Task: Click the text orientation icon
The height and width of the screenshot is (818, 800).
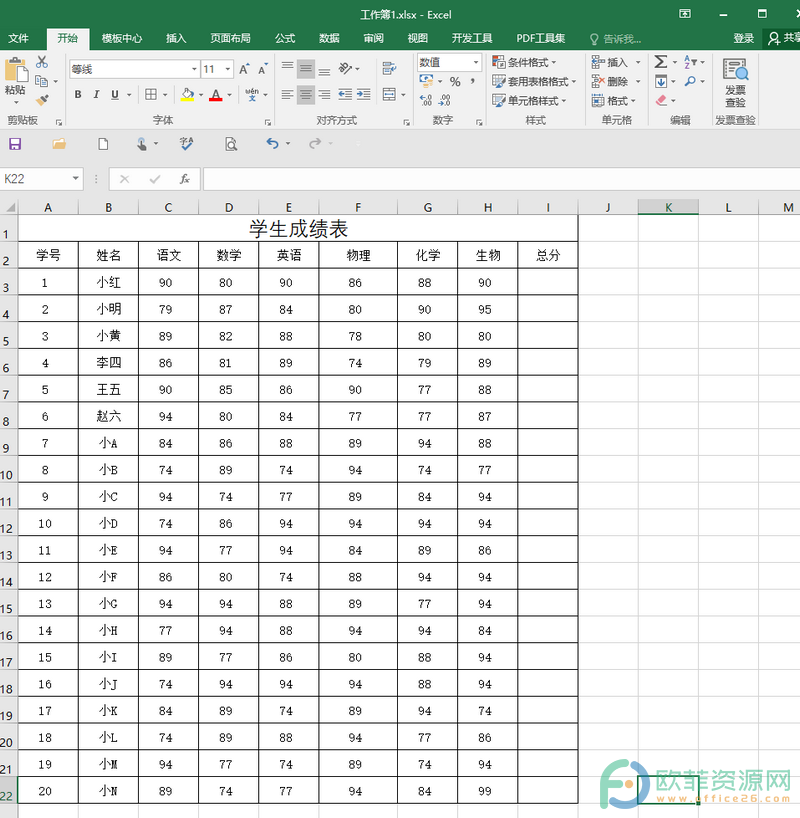Action: point(345,68)
